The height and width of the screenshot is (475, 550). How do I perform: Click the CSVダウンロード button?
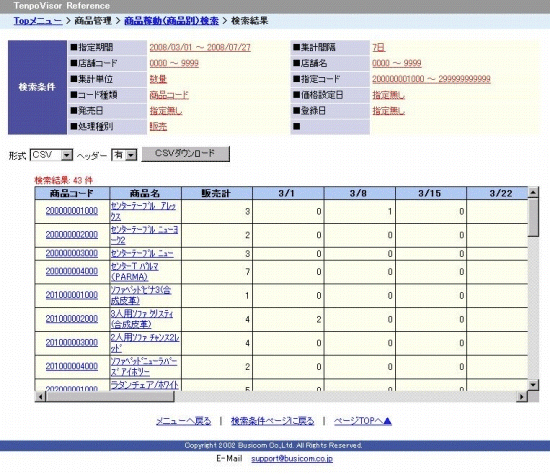tap(186, 154)
